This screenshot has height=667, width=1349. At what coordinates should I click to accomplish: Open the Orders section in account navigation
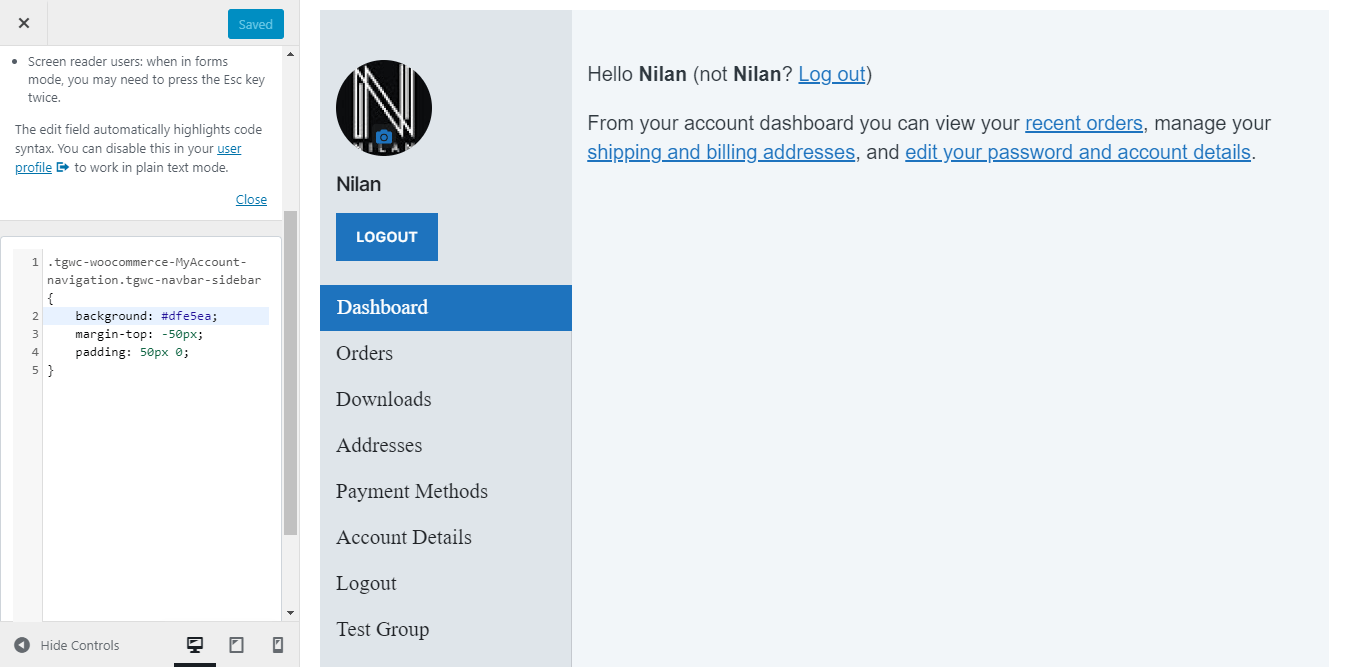tap(364, 353)
